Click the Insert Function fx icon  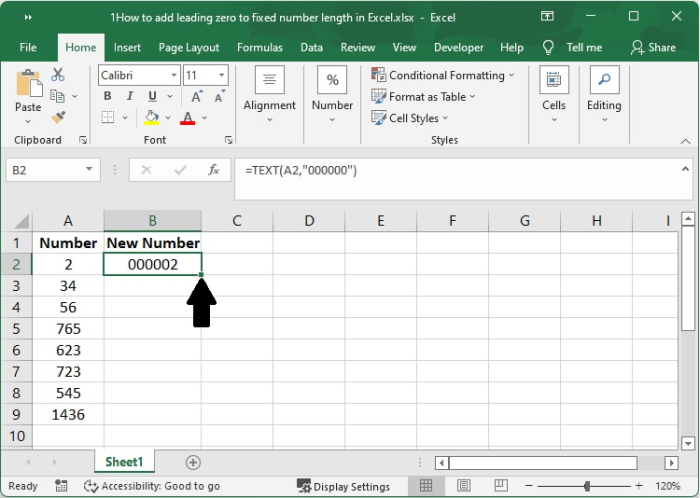point(213,170)
